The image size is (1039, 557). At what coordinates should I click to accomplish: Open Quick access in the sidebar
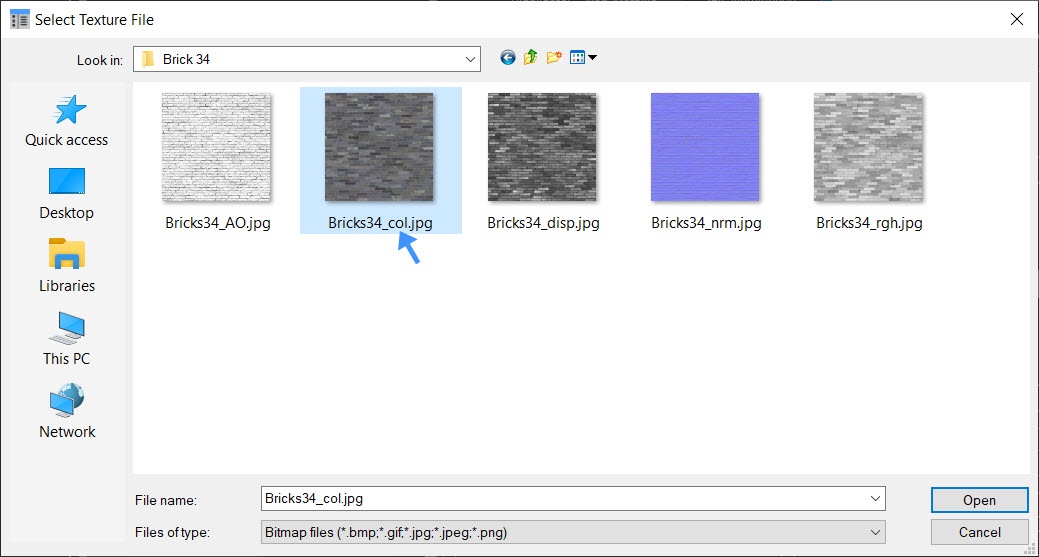click(x=66, y=121)
